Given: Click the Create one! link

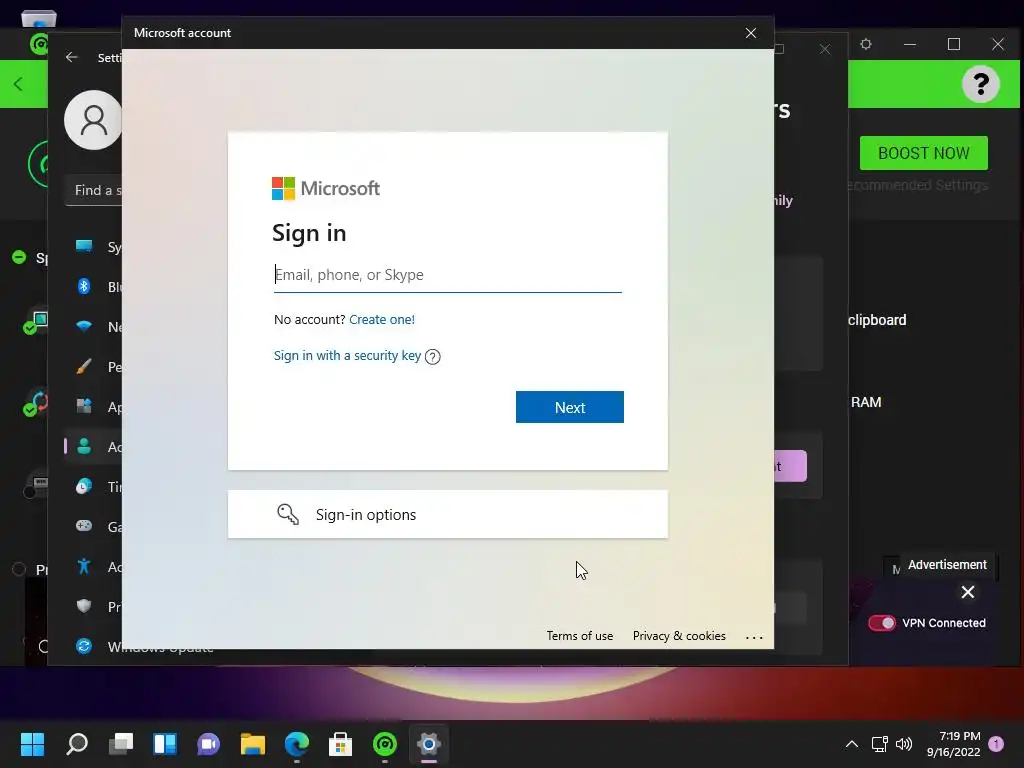Looking at the screenshot, I should [x=382, y=319].
